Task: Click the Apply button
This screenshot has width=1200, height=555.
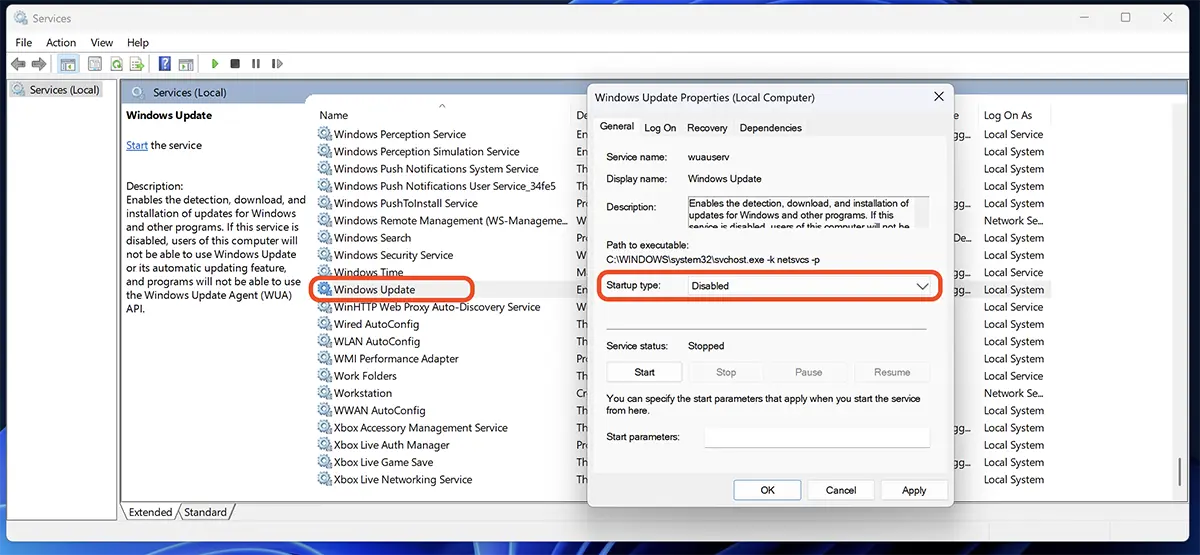Action: tap(914, 490)
